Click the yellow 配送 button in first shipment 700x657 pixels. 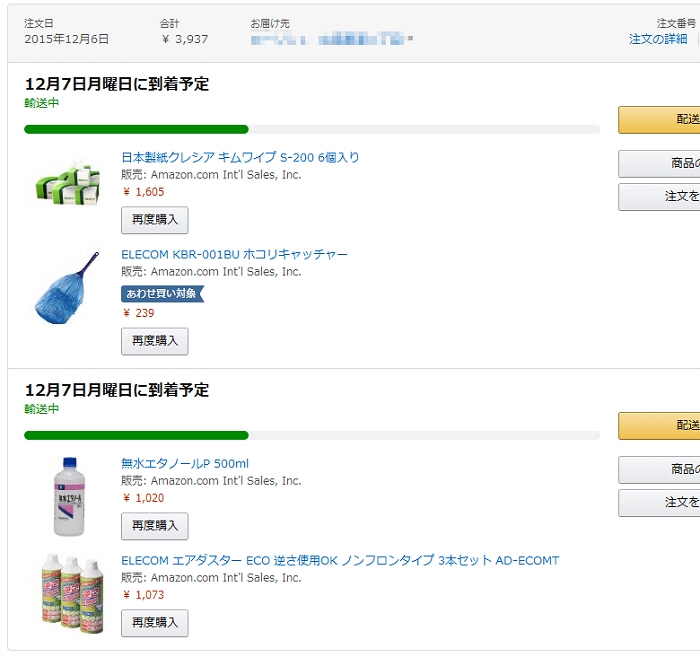659,120
